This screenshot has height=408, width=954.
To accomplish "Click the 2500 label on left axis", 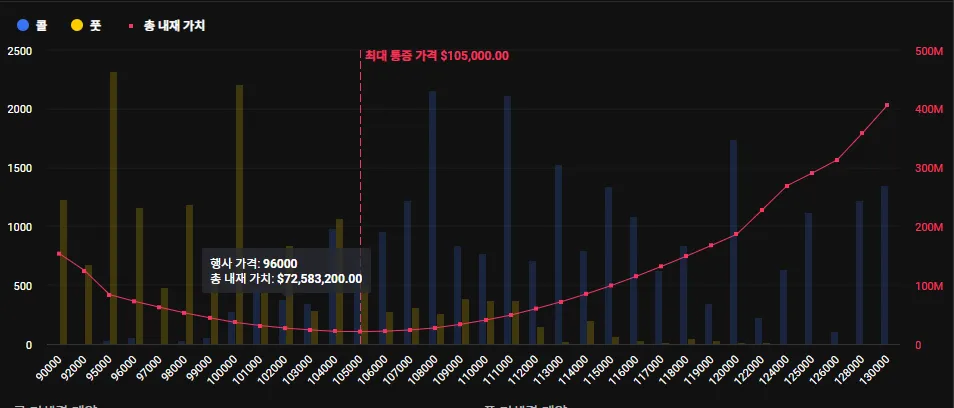I will point(20,51).
